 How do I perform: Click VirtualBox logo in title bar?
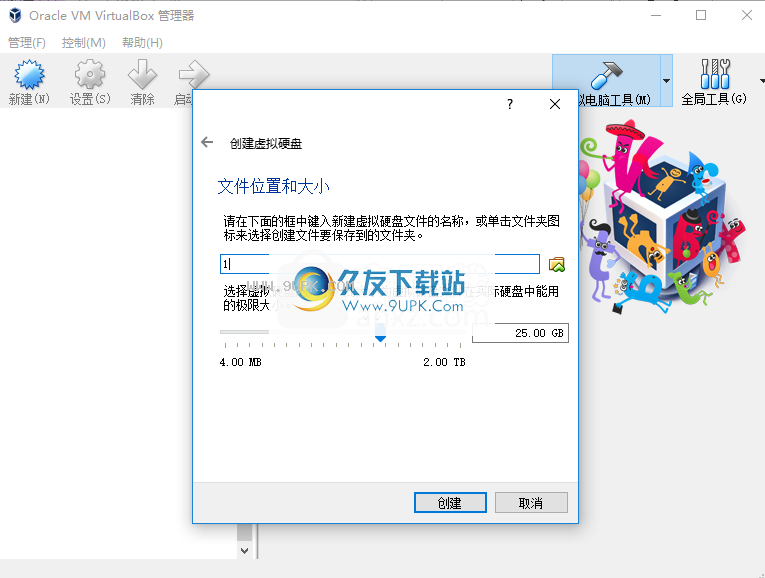[x=15, y=16]
